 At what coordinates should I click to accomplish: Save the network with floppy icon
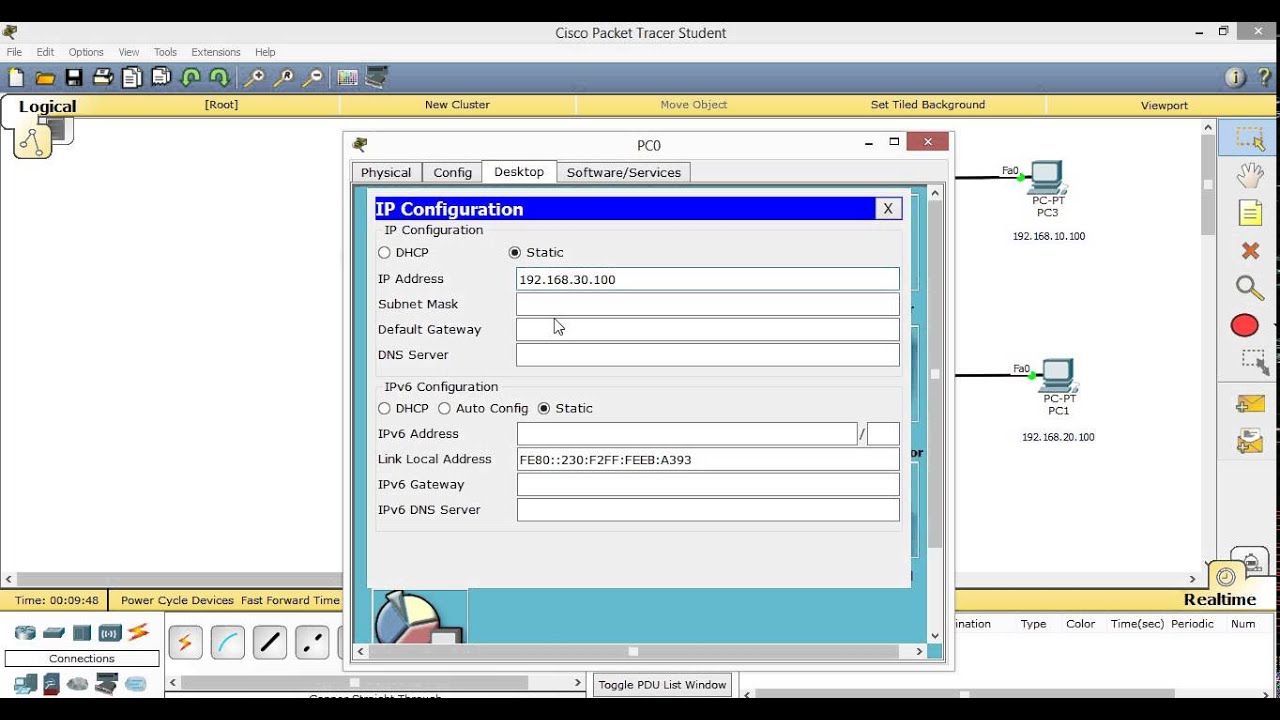[74, 78]
